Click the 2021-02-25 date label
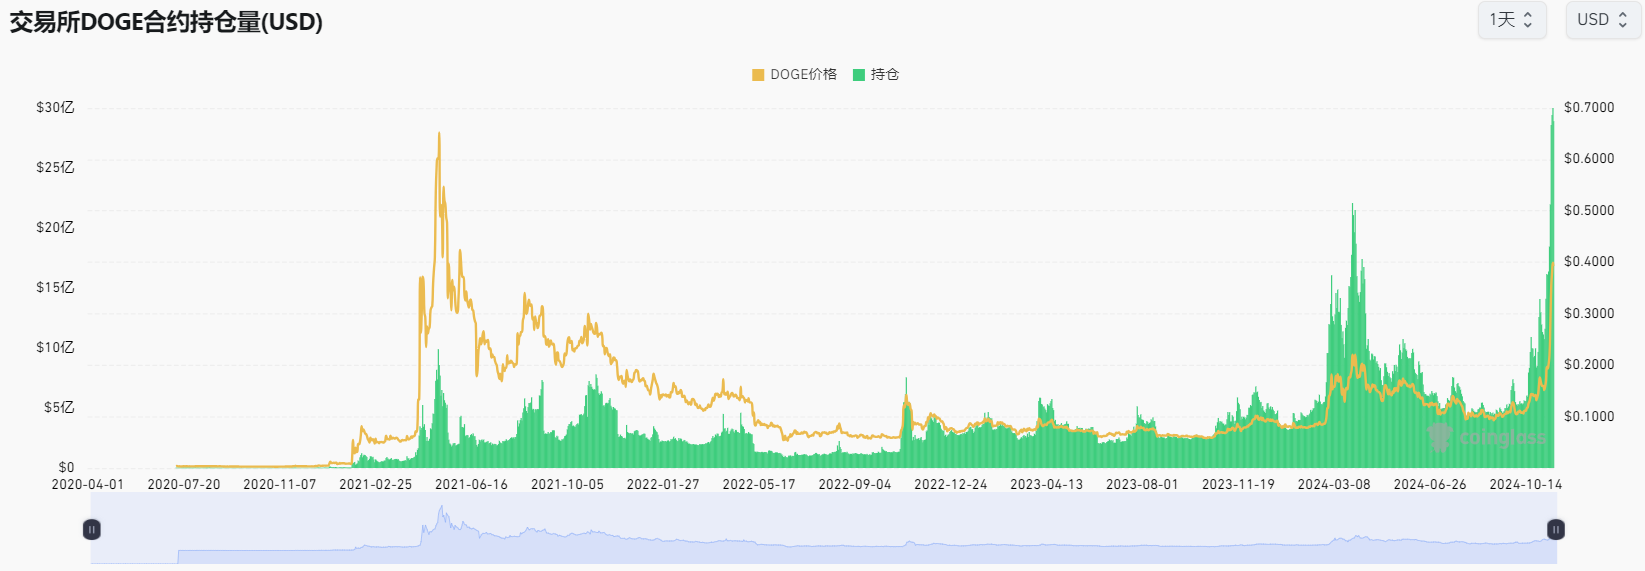The height and width of the screenshot is (571, 1645). point(376,484)
